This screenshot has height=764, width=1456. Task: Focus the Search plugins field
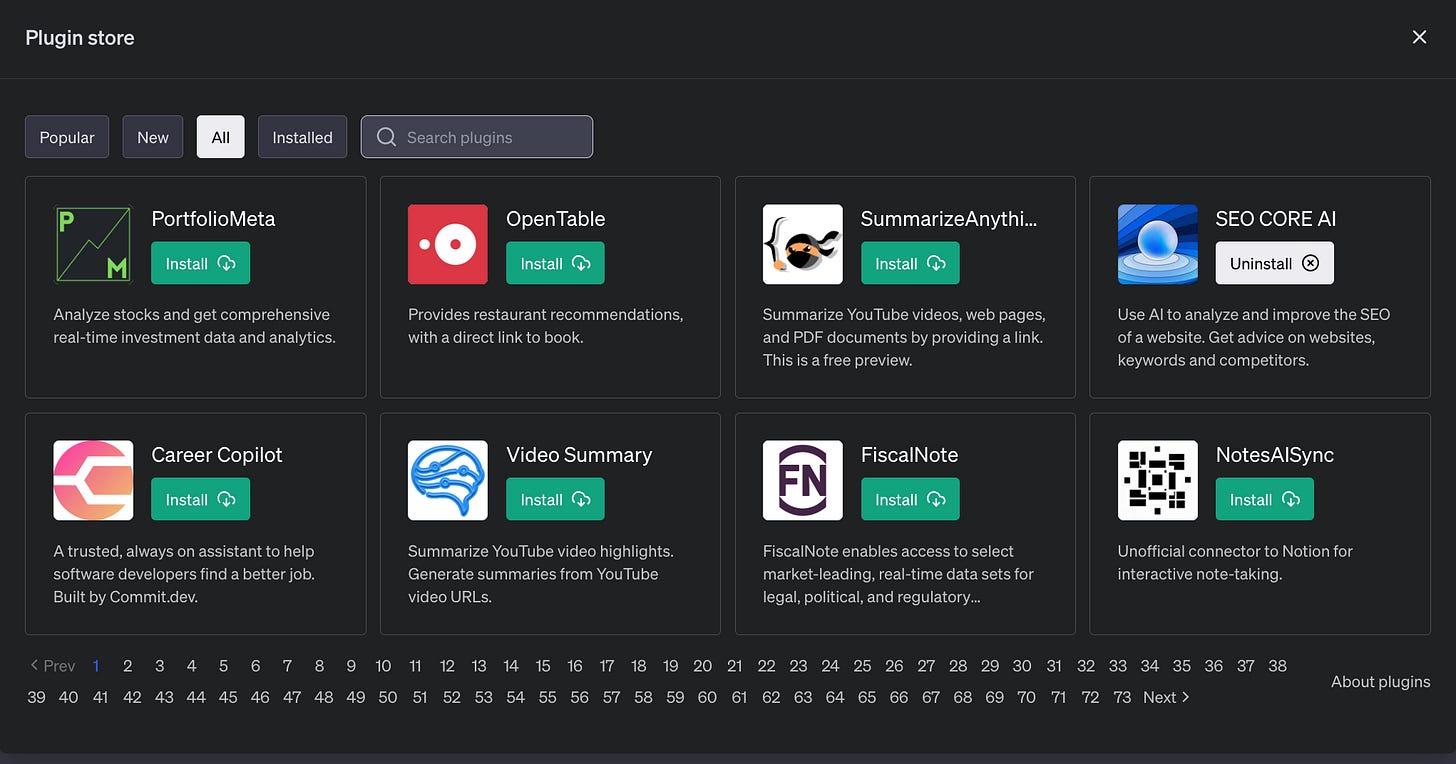tap(477, 137)
